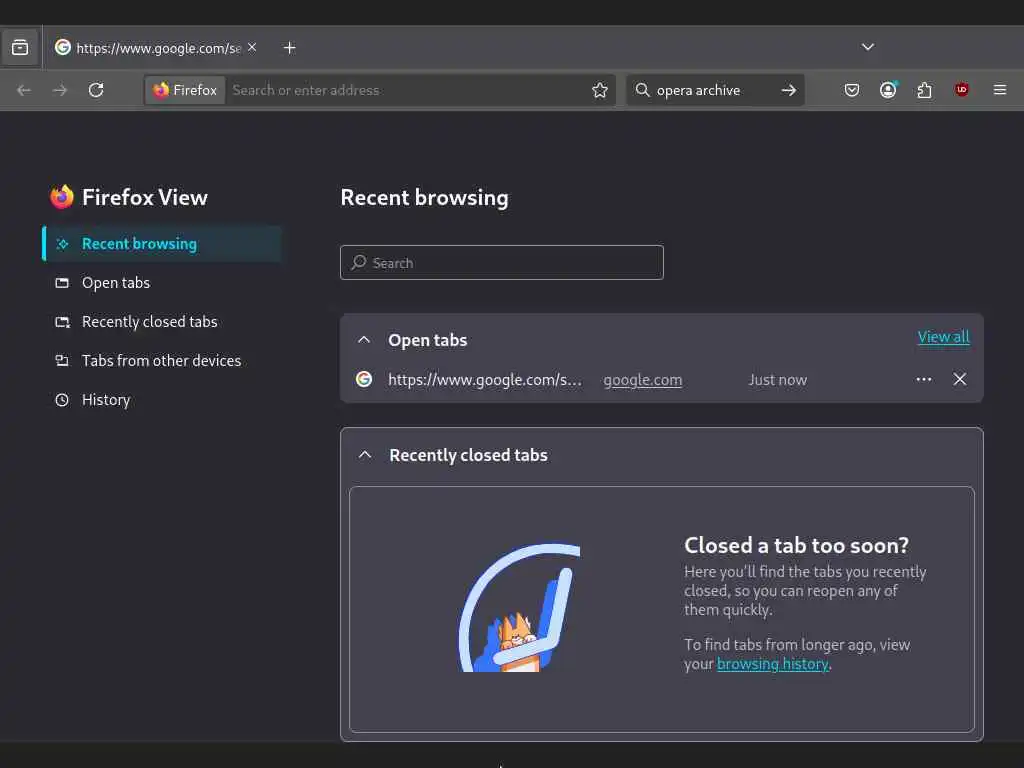The height and width of the screenshot is (768, 1024).
Task: Click the Closed a tab too soon? heading
Action: 796,545
